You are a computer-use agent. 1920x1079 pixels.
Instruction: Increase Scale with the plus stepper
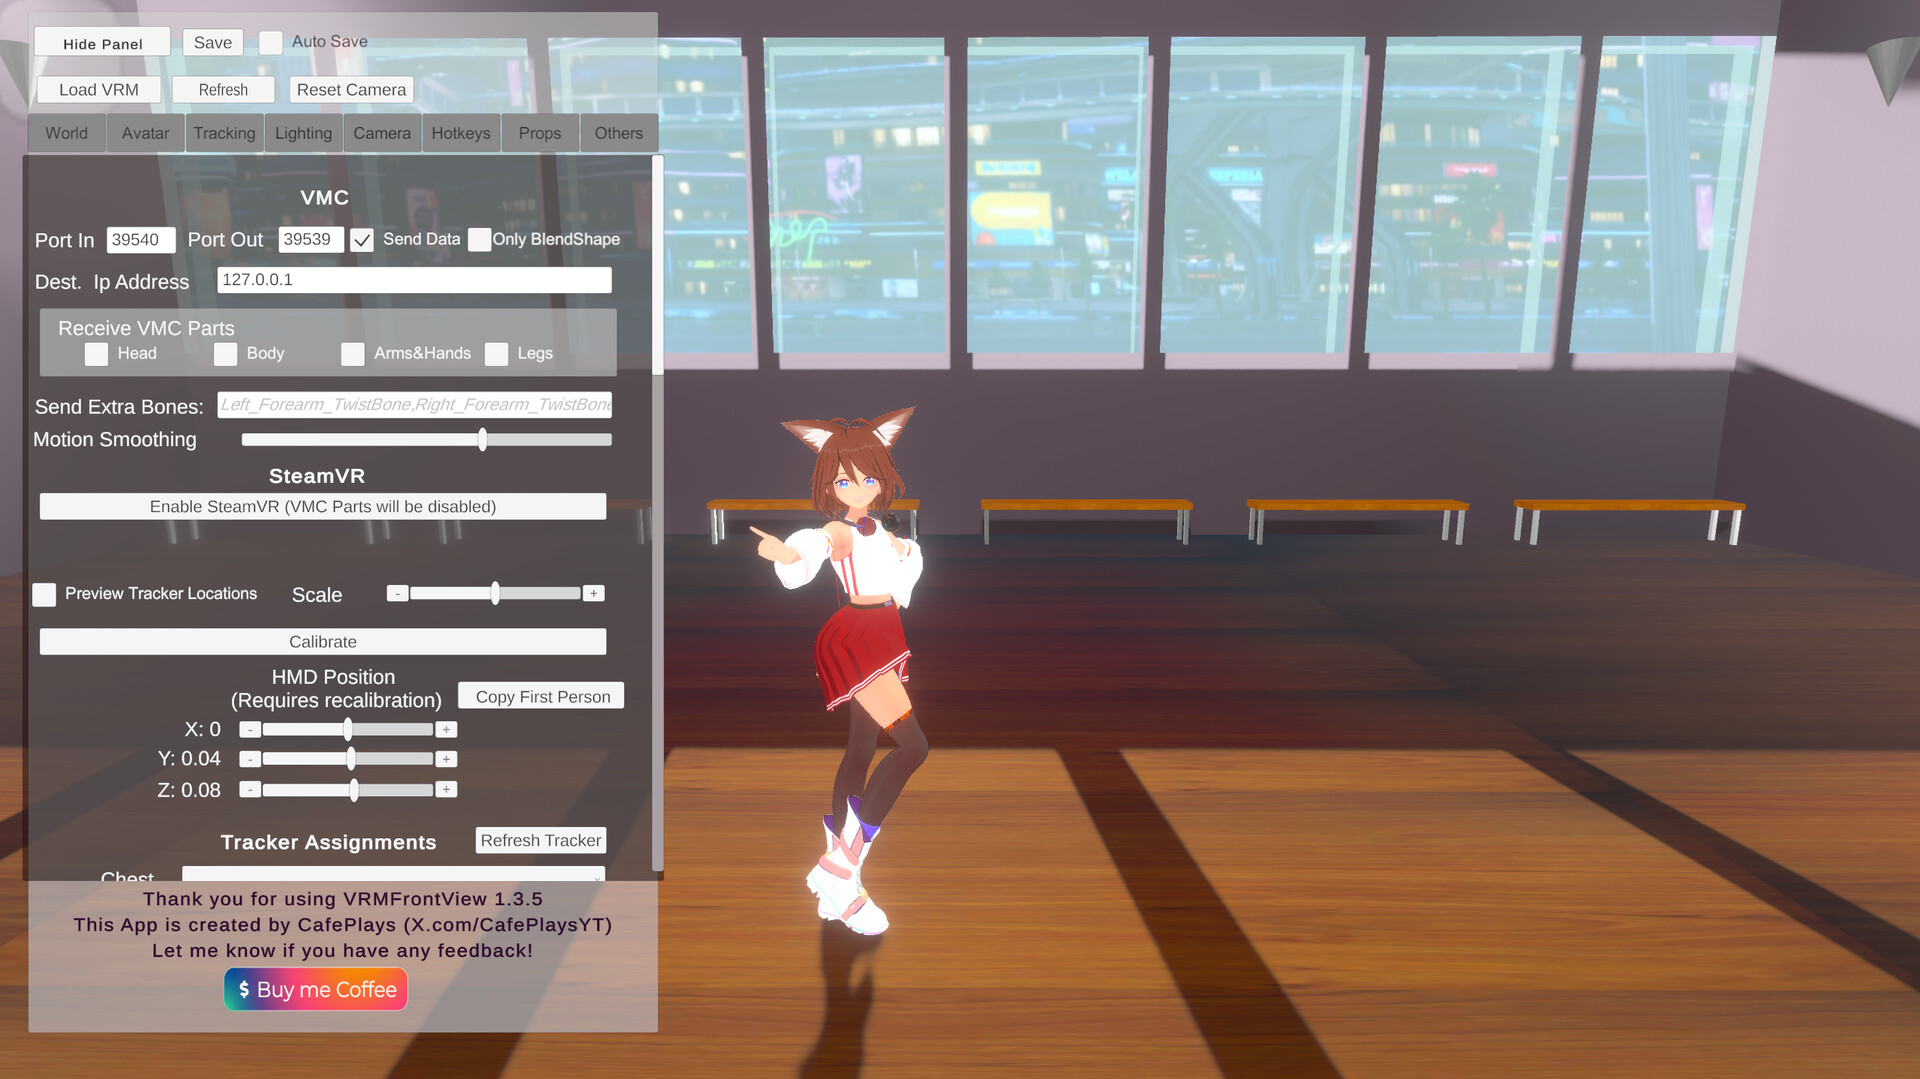(592, 593)
